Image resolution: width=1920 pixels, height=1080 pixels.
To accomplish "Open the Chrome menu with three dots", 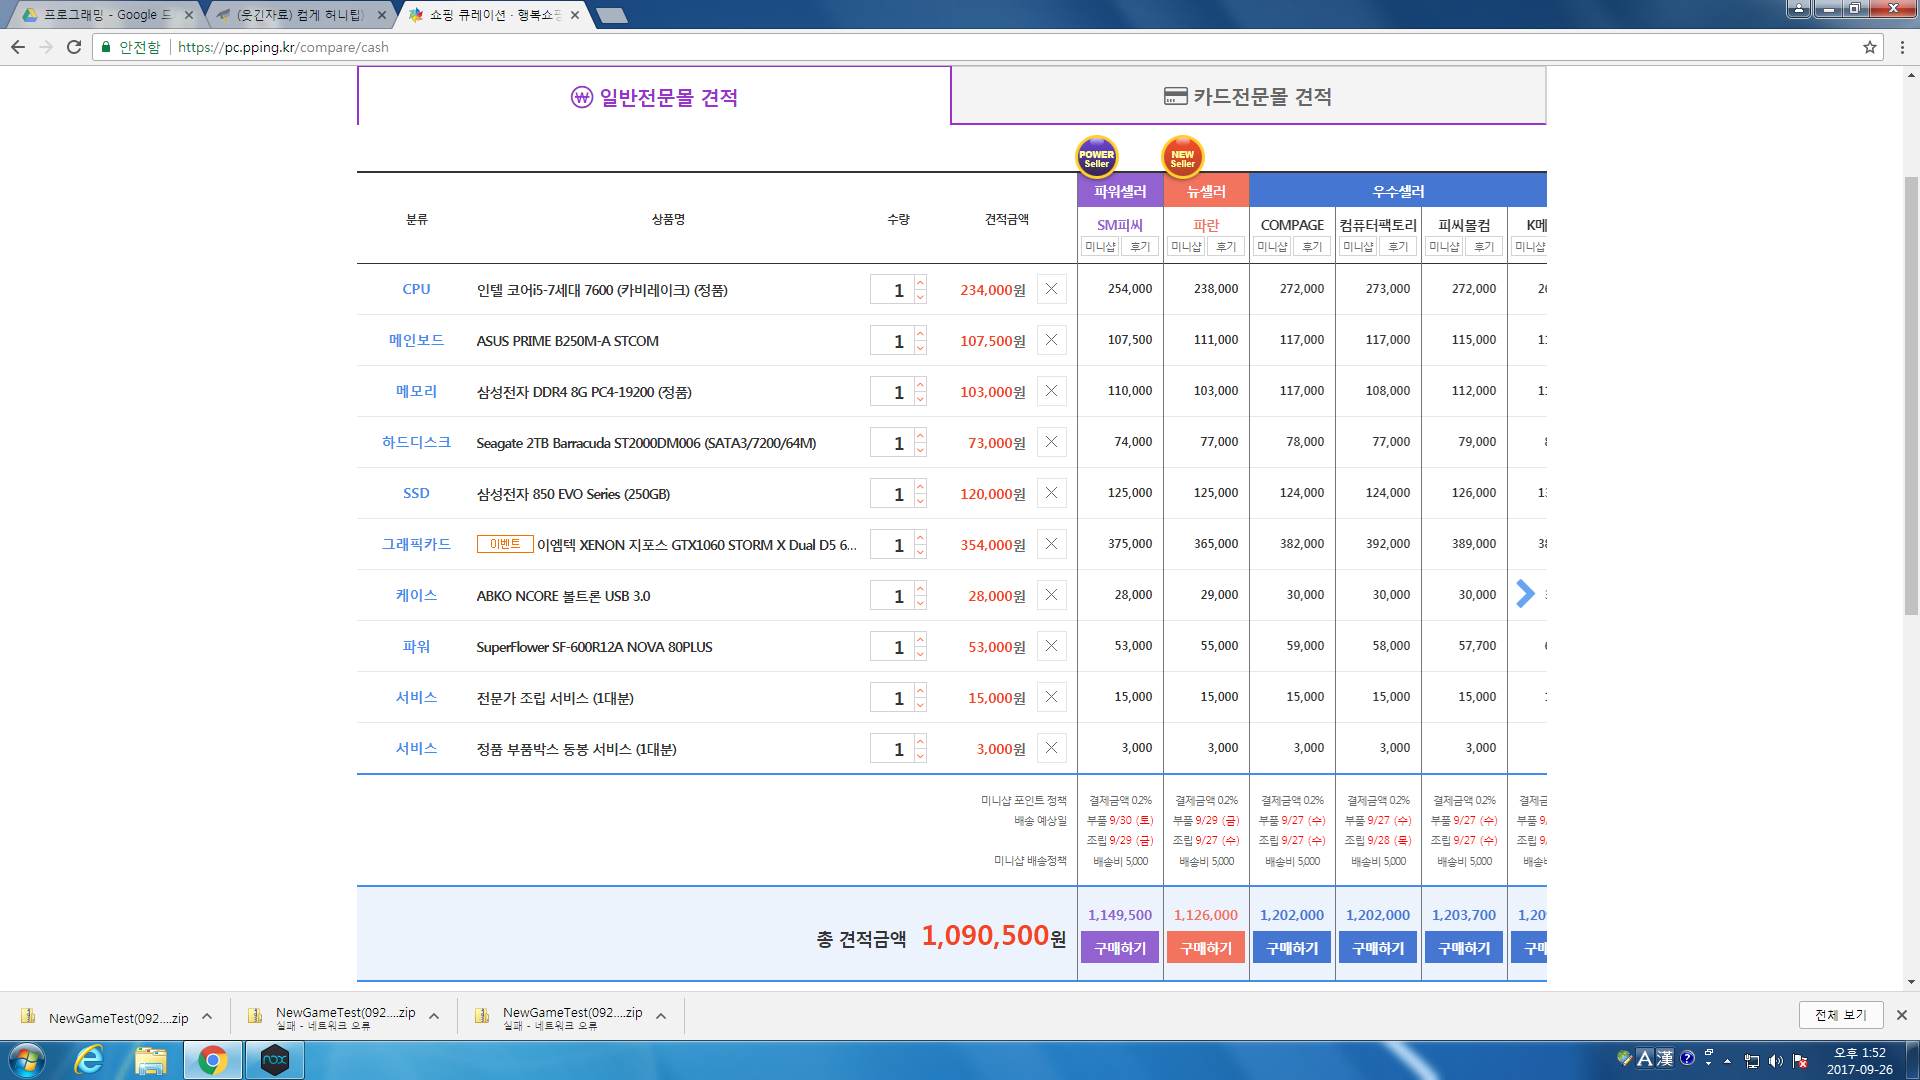I will coord(1902,47).
